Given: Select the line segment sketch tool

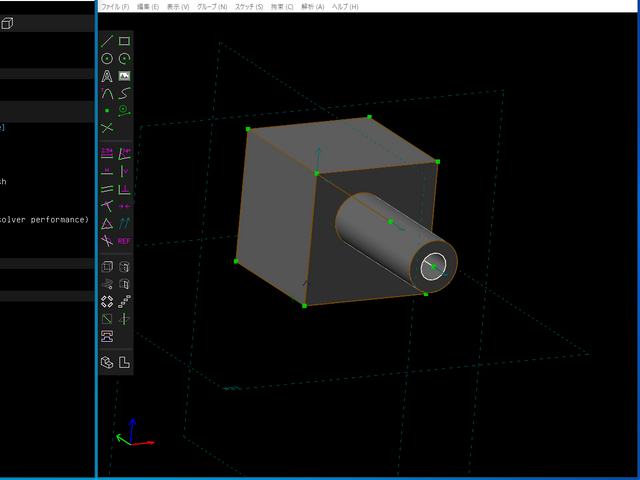Looking at the screenshot, I should 107,41.
